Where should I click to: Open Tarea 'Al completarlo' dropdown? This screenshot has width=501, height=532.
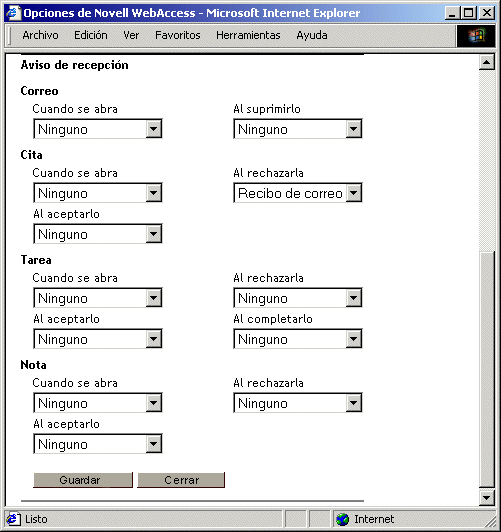coord(298,339)
